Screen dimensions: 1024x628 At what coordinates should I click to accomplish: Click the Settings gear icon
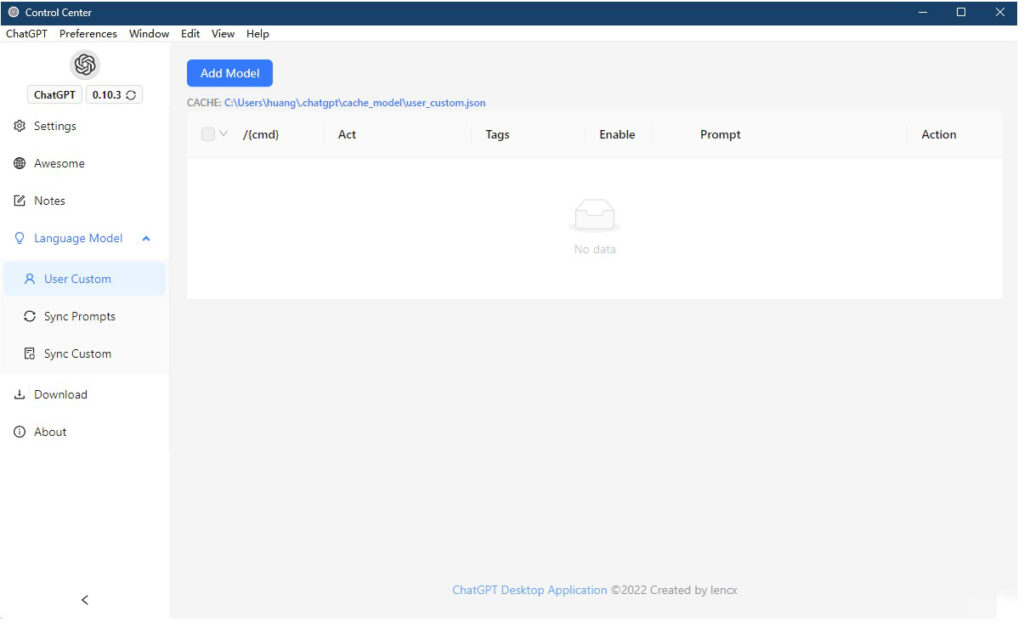20,126
